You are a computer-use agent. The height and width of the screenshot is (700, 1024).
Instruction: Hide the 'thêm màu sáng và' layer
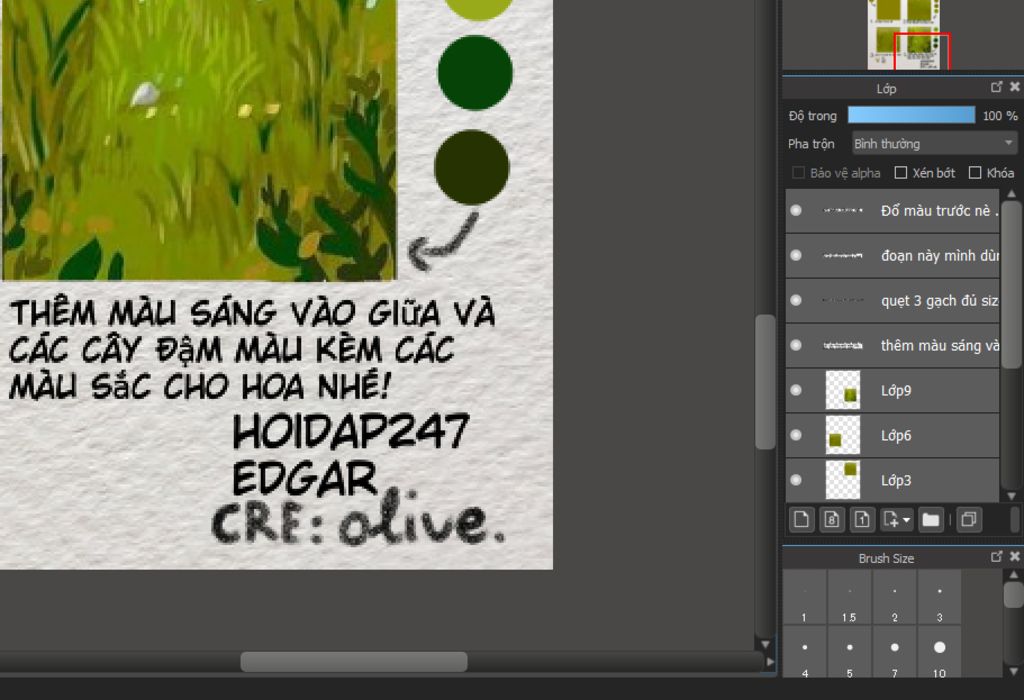click(795, 345)
